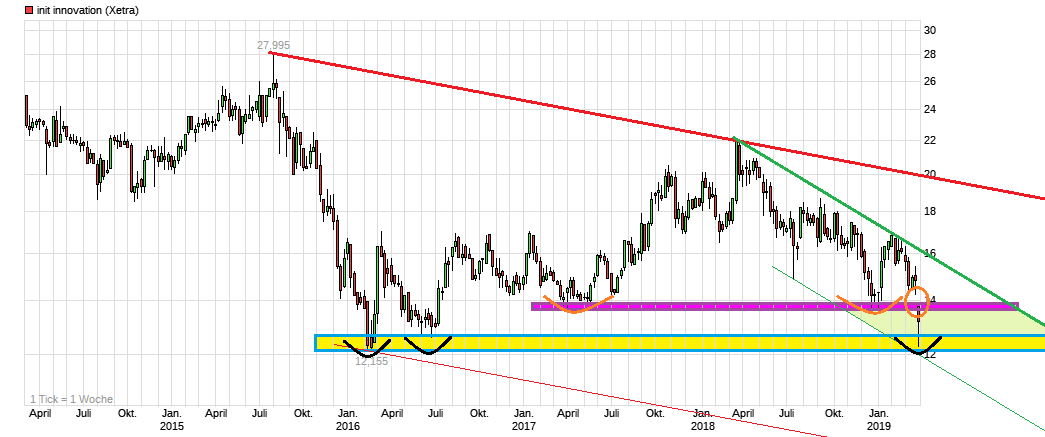
Task: Click the 2016 year label on time axis
Action: click(x=348, y=427)
